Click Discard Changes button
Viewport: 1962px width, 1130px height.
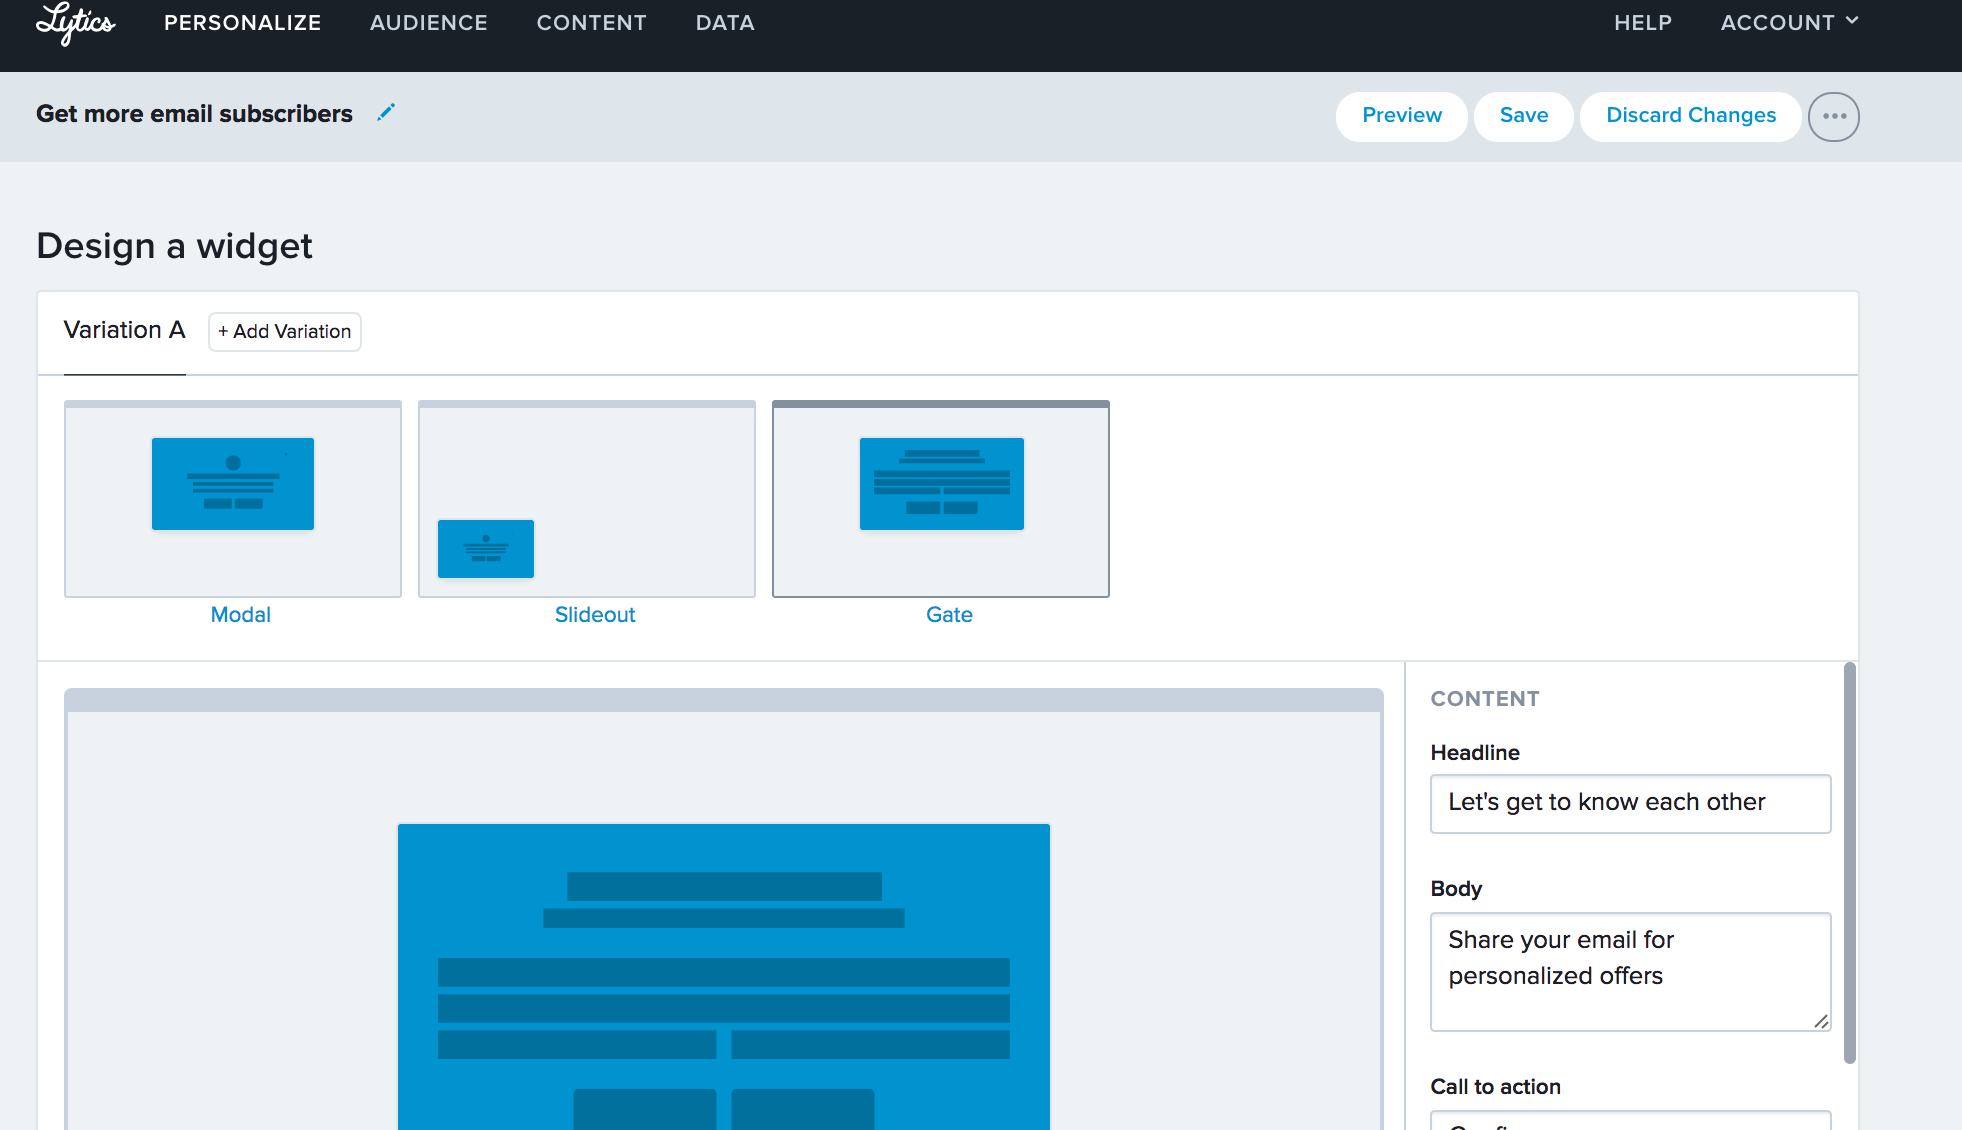[x=1690, y=116]
